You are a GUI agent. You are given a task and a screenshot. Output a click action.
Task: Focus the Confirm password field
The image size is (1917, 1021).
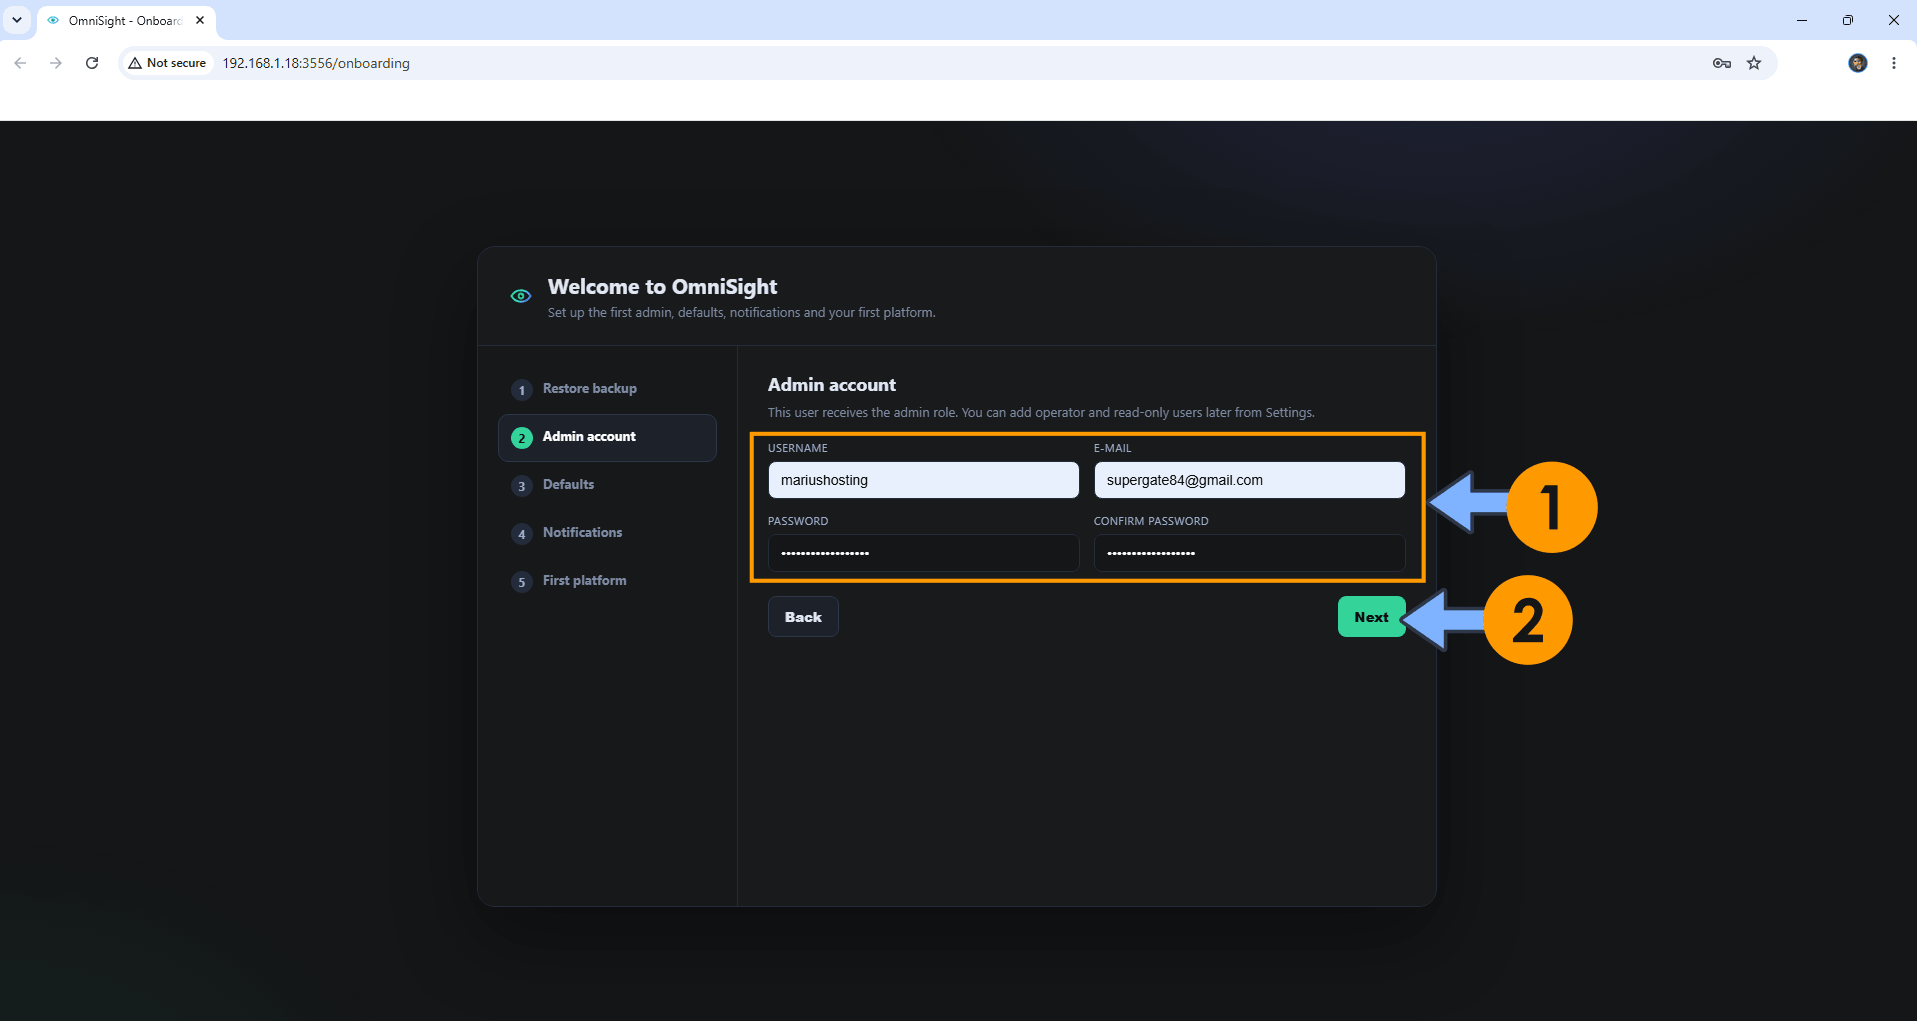pyautogui.click(x=1249, y=553)
